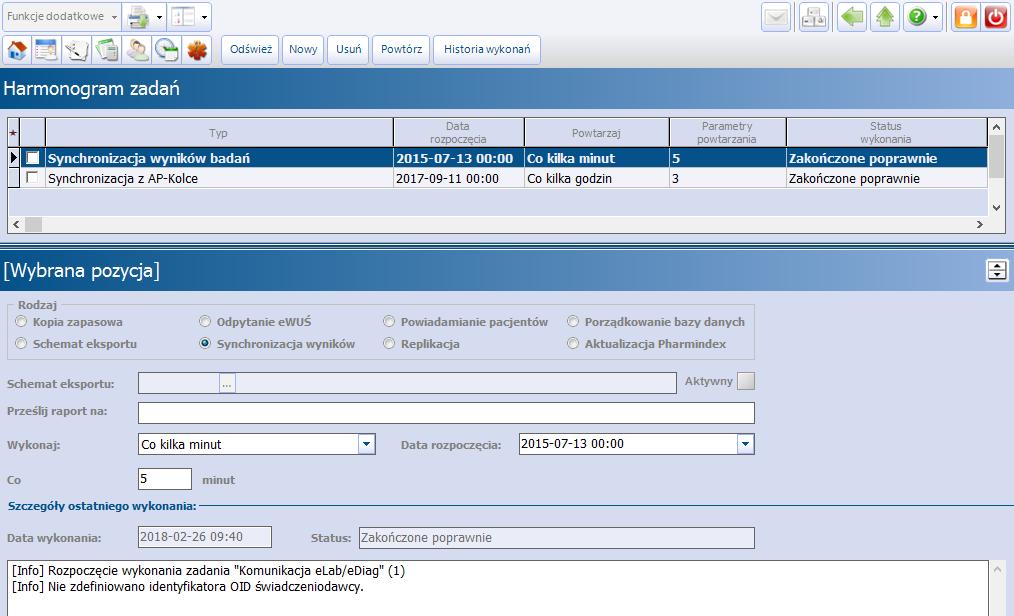Viewport: 1014px width, 616px height.
Task: Click the selected row indicator arrow
Action: tap(14, 158)
